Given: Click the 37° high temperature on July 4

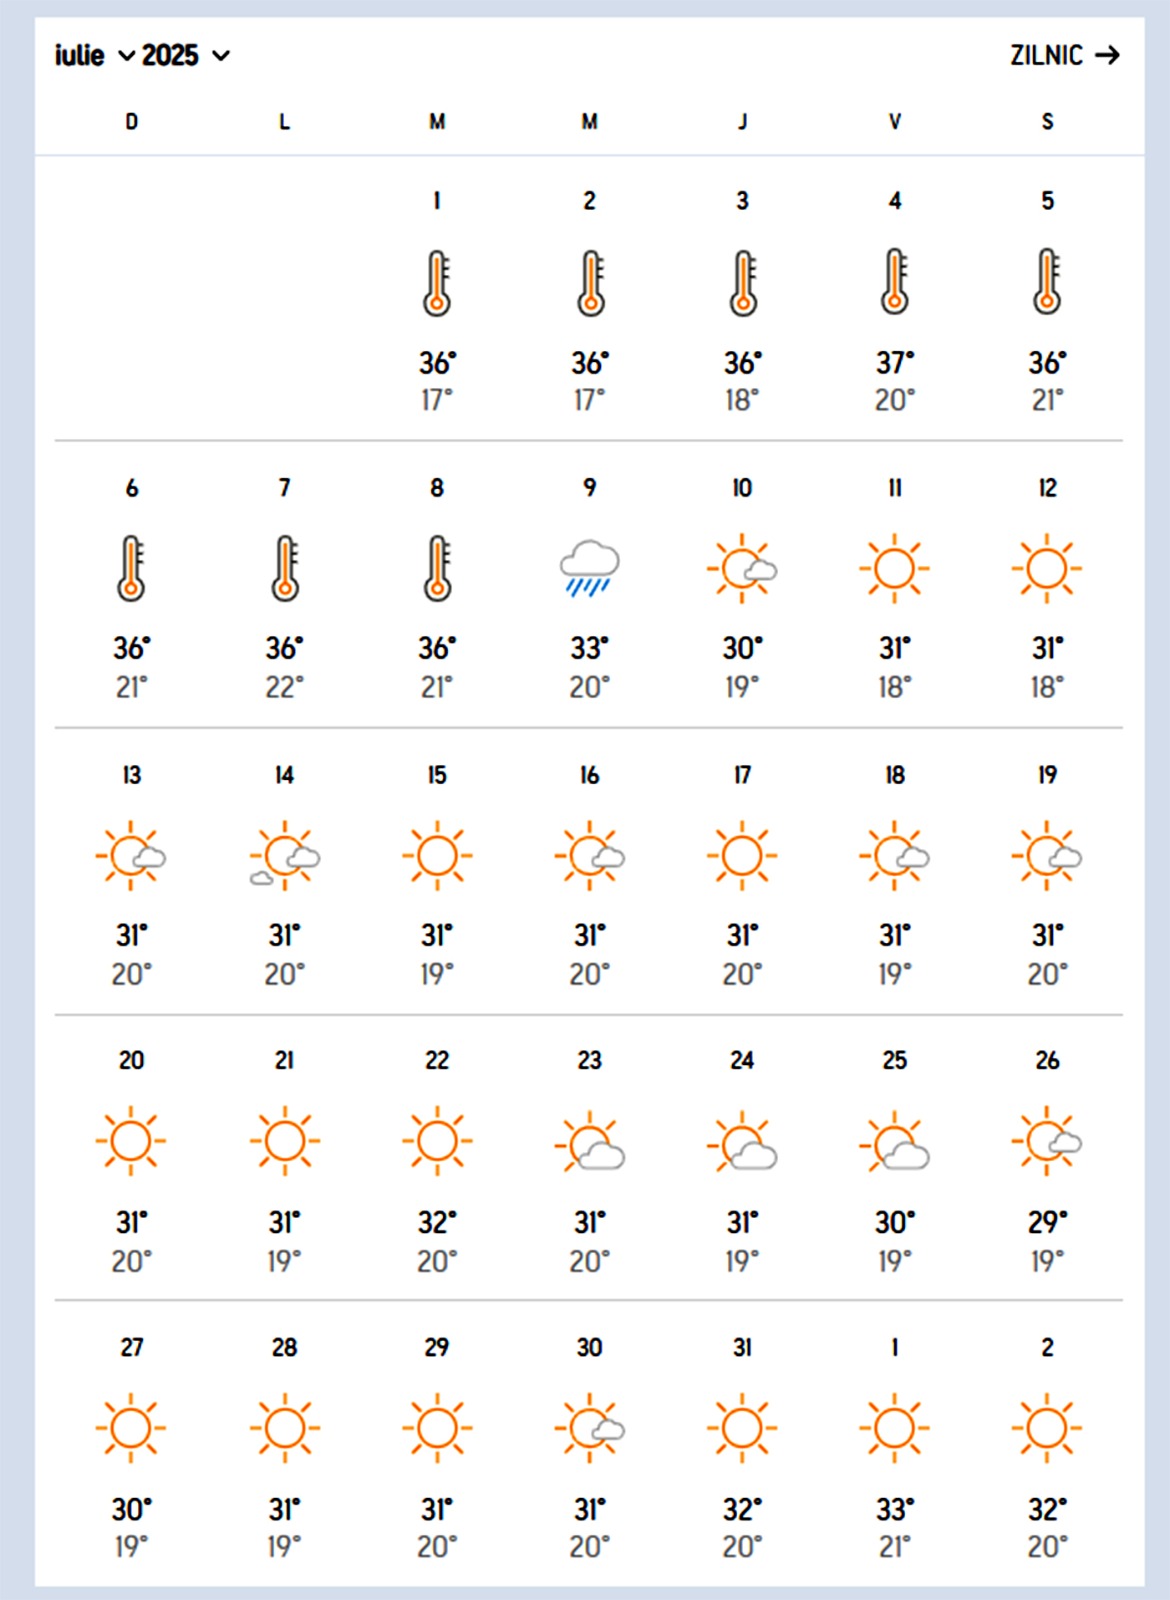Looking at the screenshot, I should coord(895,362).
